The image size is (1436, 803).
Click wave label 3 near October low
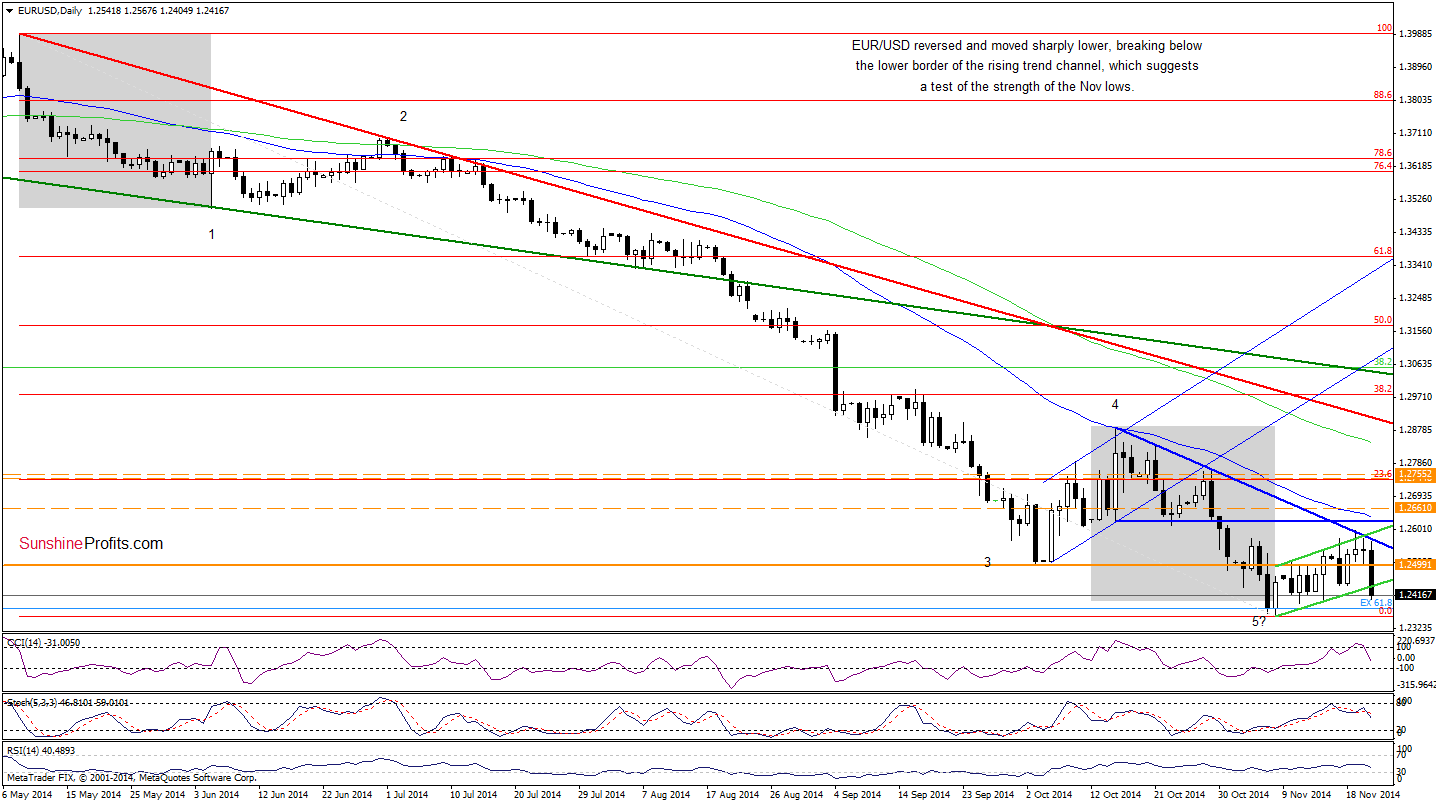tap(987, 563)
